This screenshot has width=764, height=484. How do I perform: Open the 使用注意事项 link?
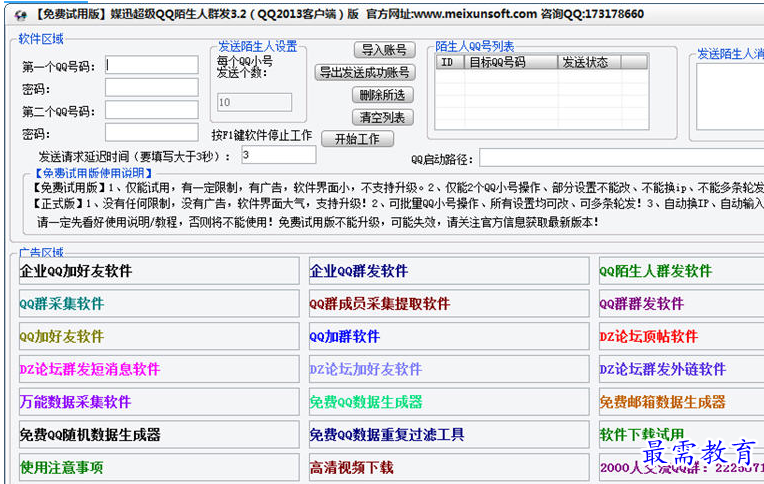click(159, 467)
